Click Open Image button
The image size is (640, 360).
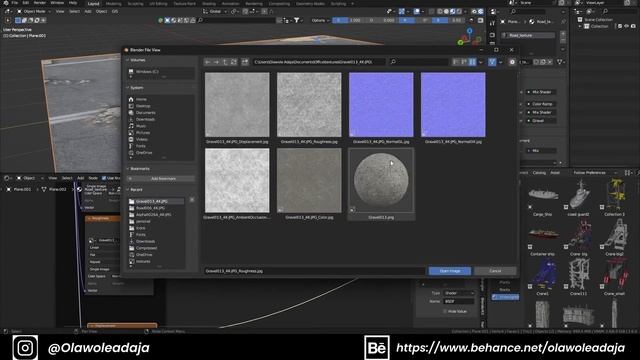450,271
